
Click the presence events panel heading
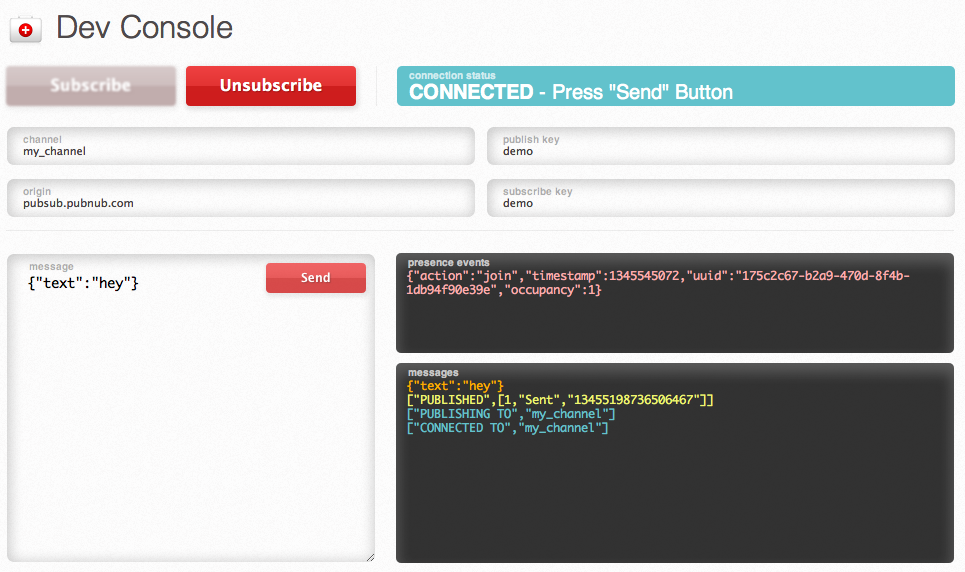448,262
